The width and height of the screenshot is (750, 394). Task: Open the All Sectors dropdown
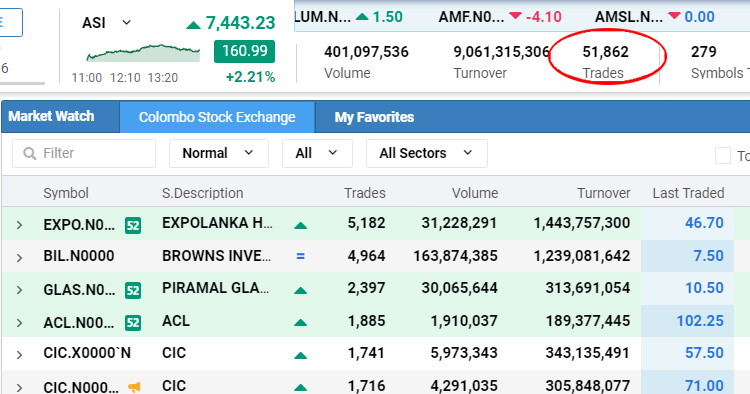[427, 153]
